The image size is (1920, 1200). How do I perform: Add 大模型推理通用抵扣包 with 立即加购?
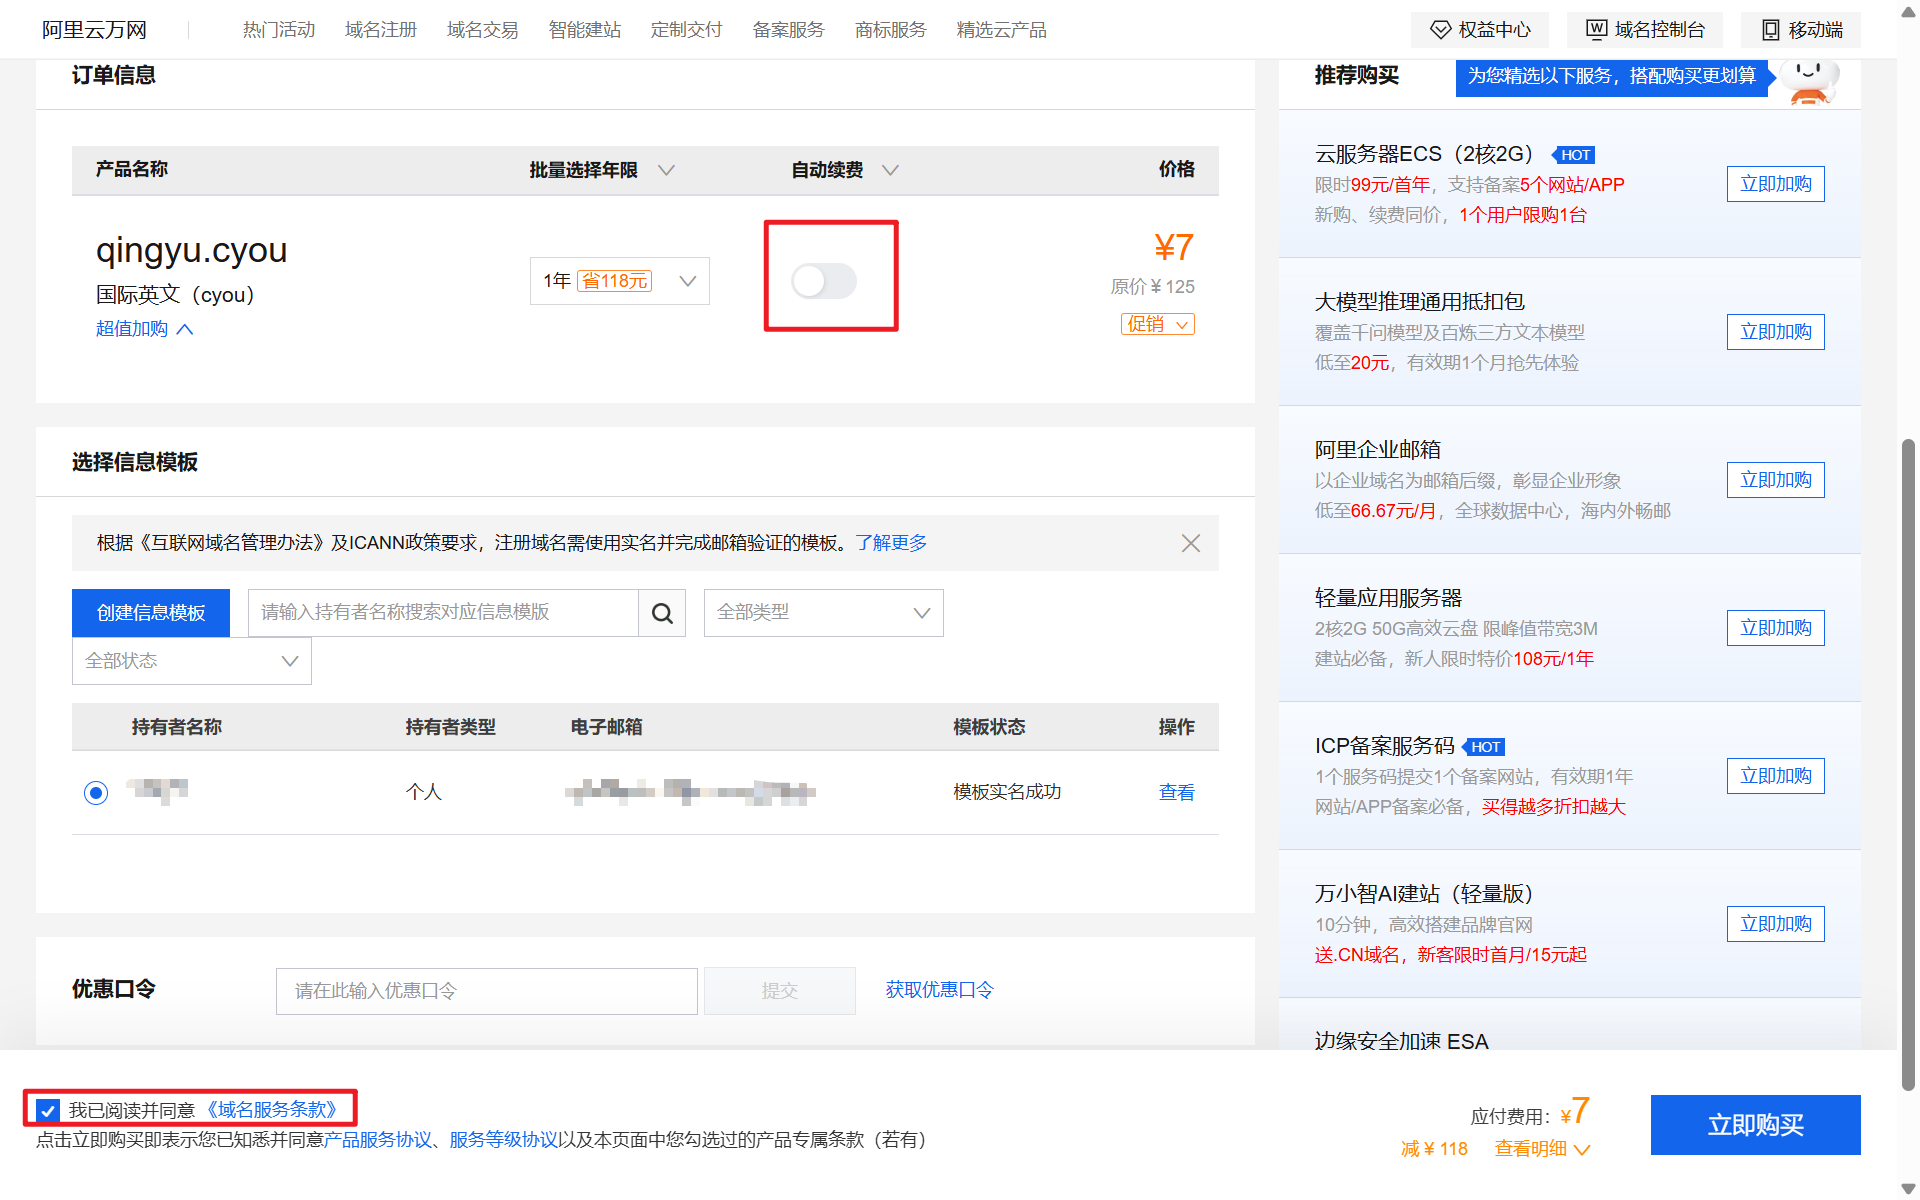click(1775, 332)
